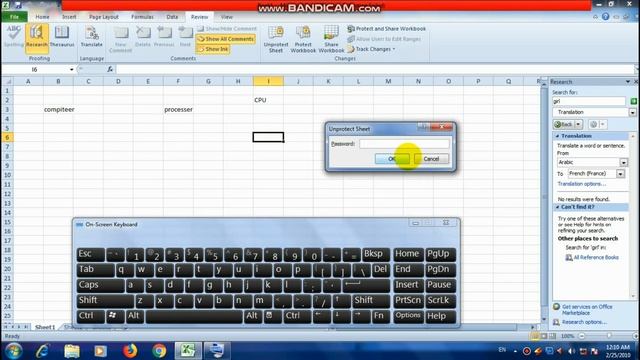Viewport: 640px width, 360px height.
Task: Switch to the Insert tab
Action: point(69,17)
